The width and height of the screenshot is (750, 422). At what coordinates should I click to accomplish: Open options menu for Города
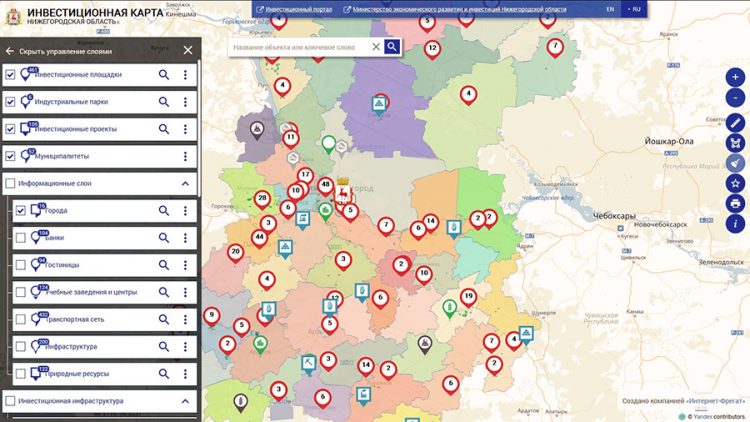185,211
